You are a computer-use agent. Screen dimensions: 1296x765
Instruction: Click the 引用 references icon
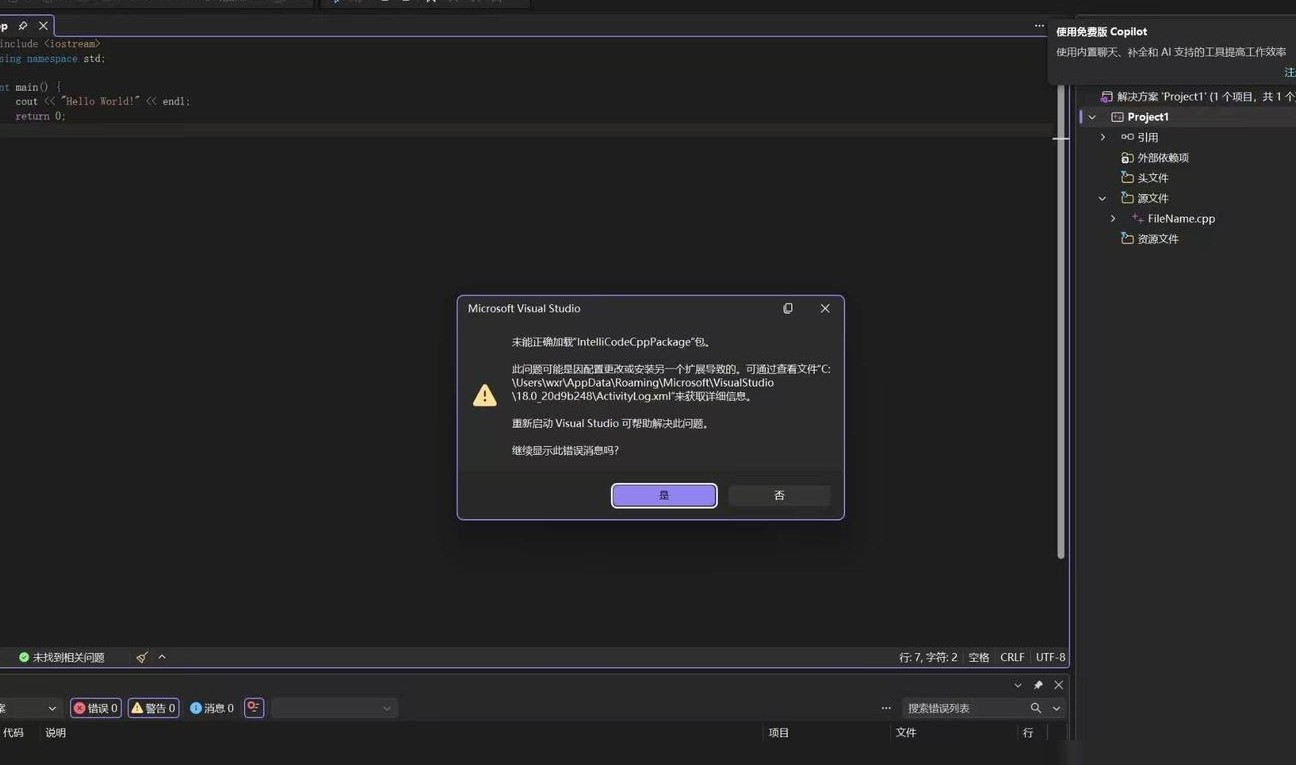[x=1127, y=137]
